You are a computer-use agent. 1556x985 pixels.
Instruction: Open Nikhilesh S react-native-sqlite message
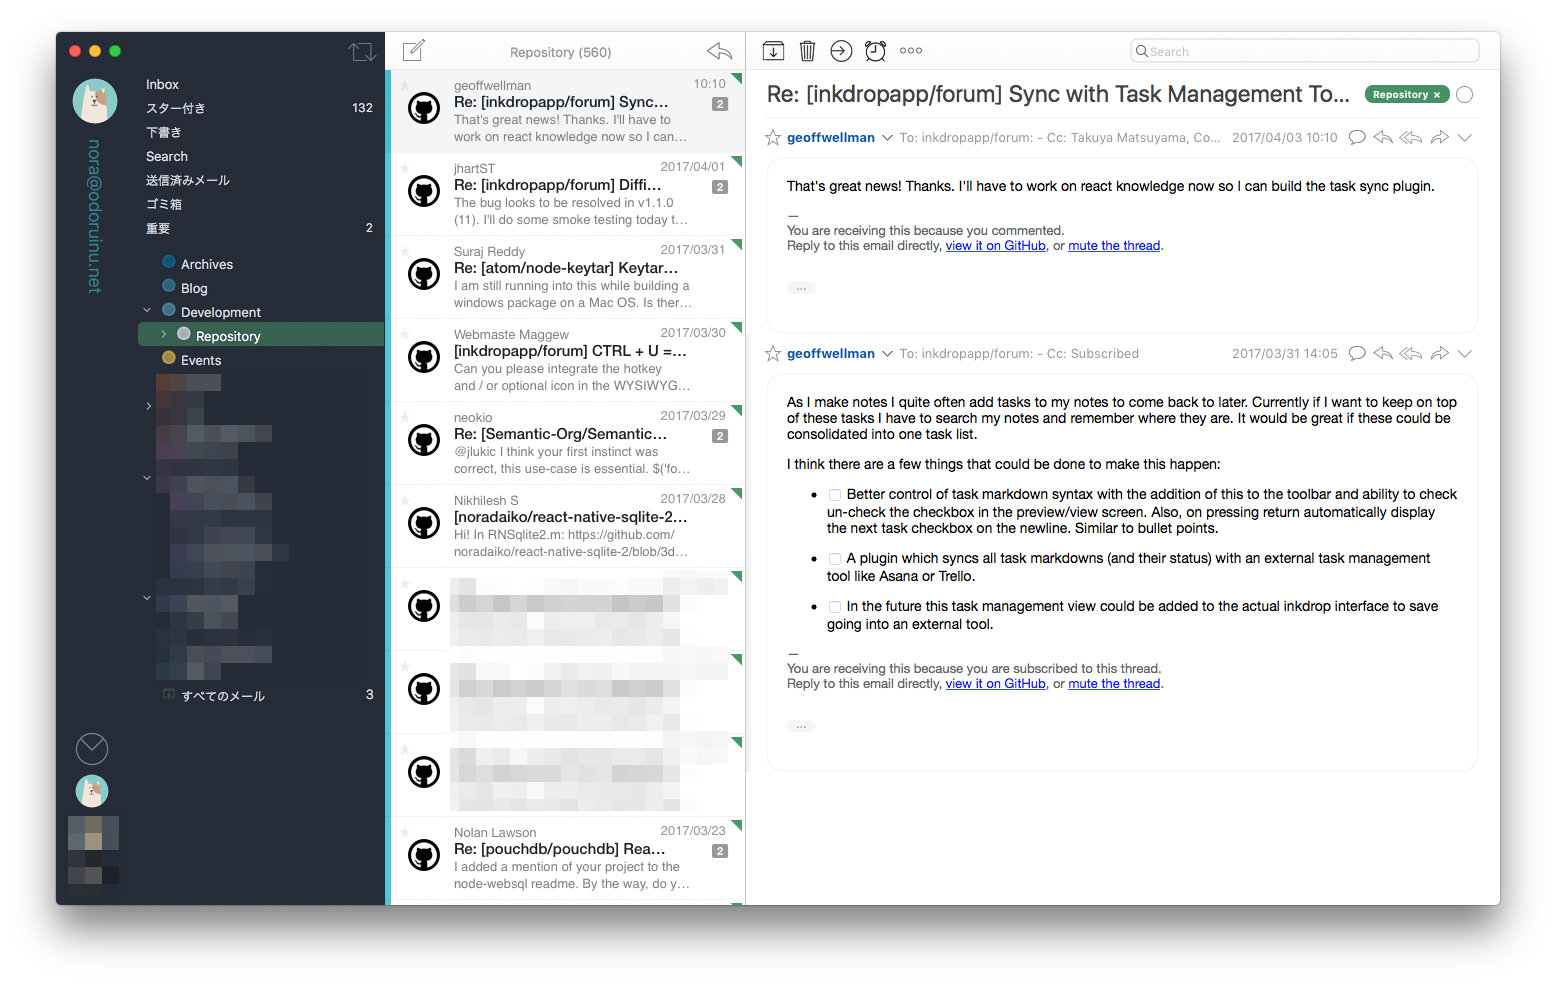click(568, 526)
